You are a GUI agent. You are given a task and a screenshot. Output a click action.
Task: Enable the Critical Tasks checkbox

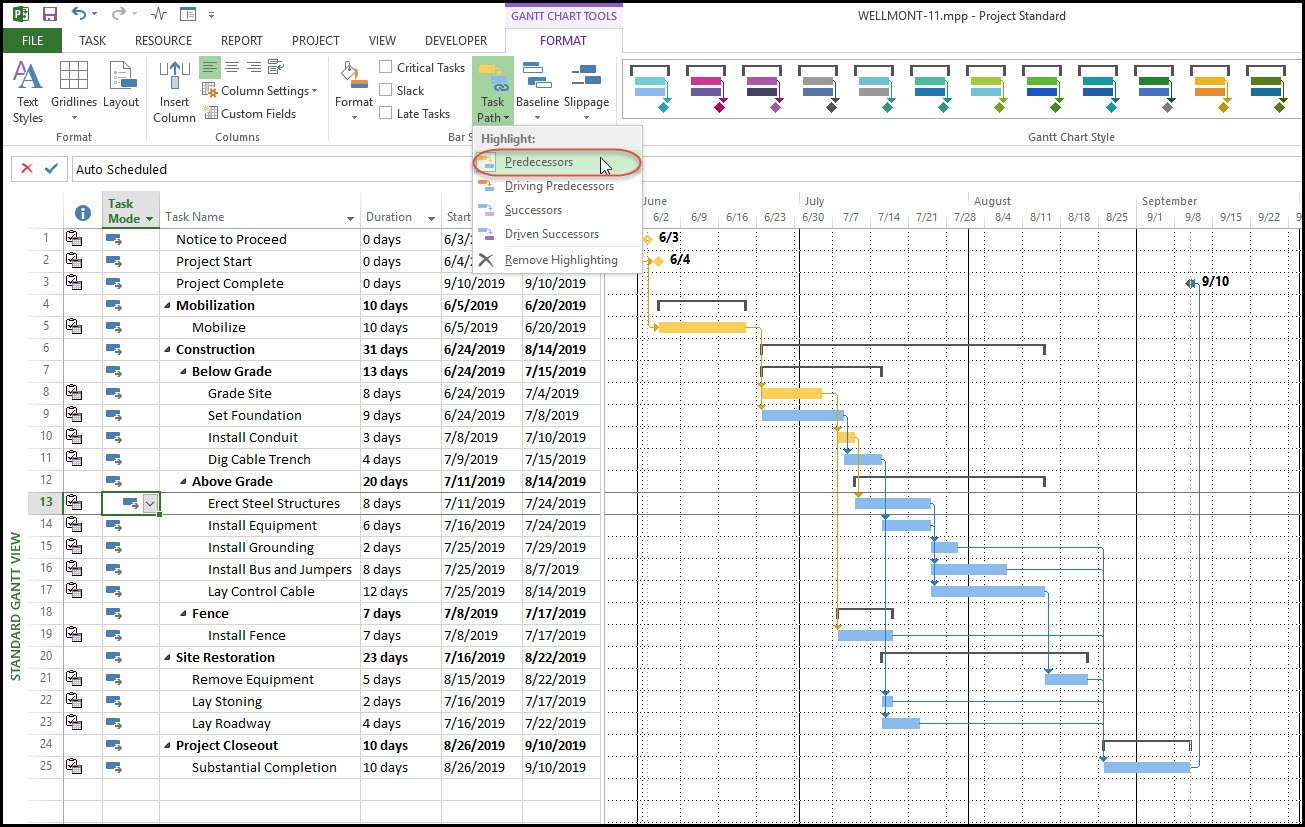click(383, 67)
